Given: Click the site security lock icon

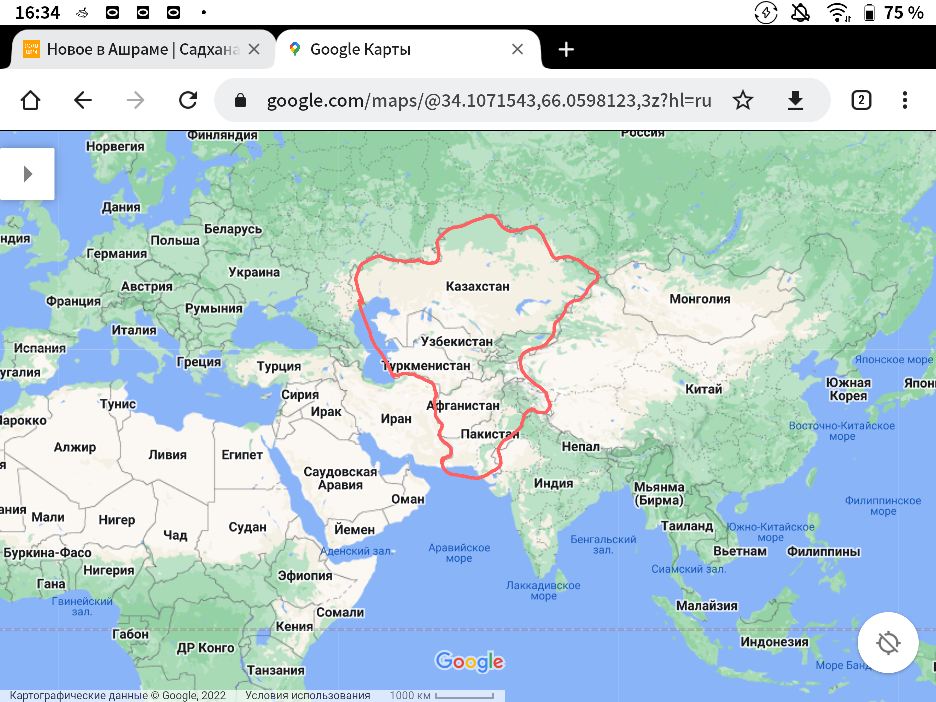Looking at the screenshot, I should [240, 100].
